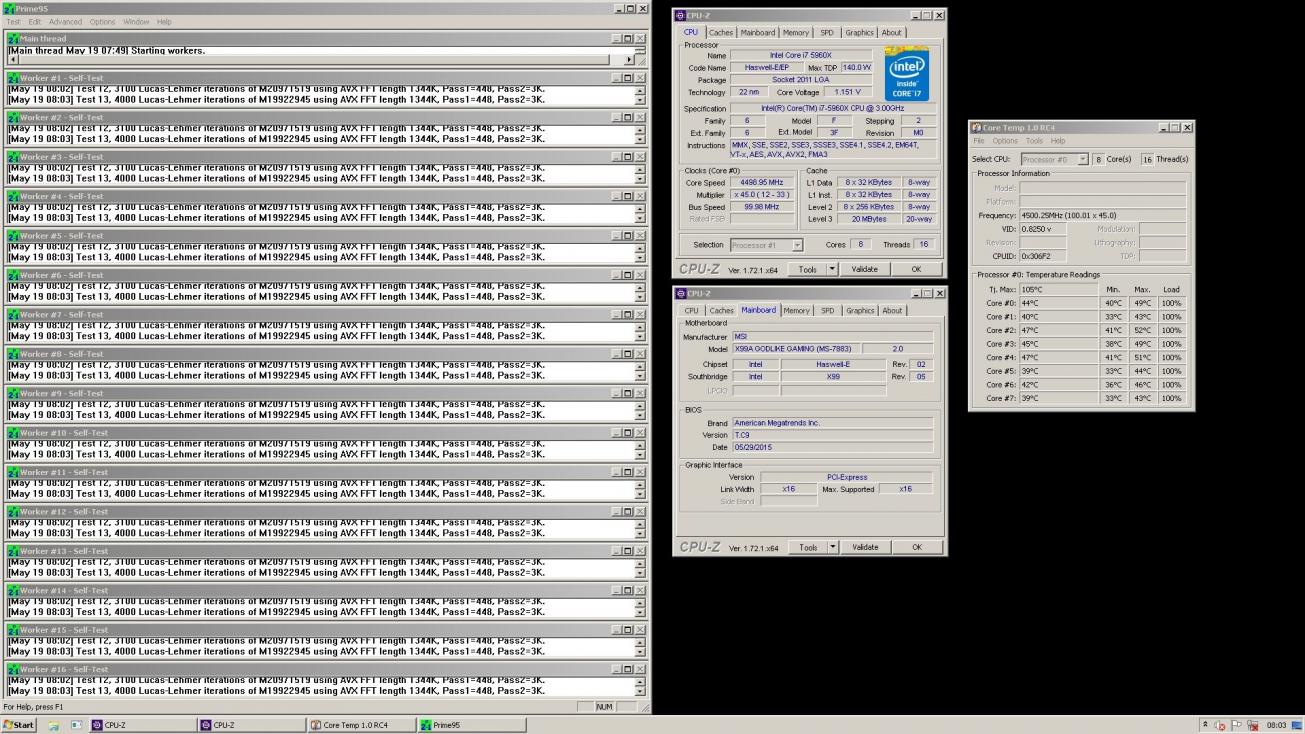Screen dimensions: 1305x734
Task: Switch to SPD tab in upper CPU-Z
Action: tap(827, 32)
